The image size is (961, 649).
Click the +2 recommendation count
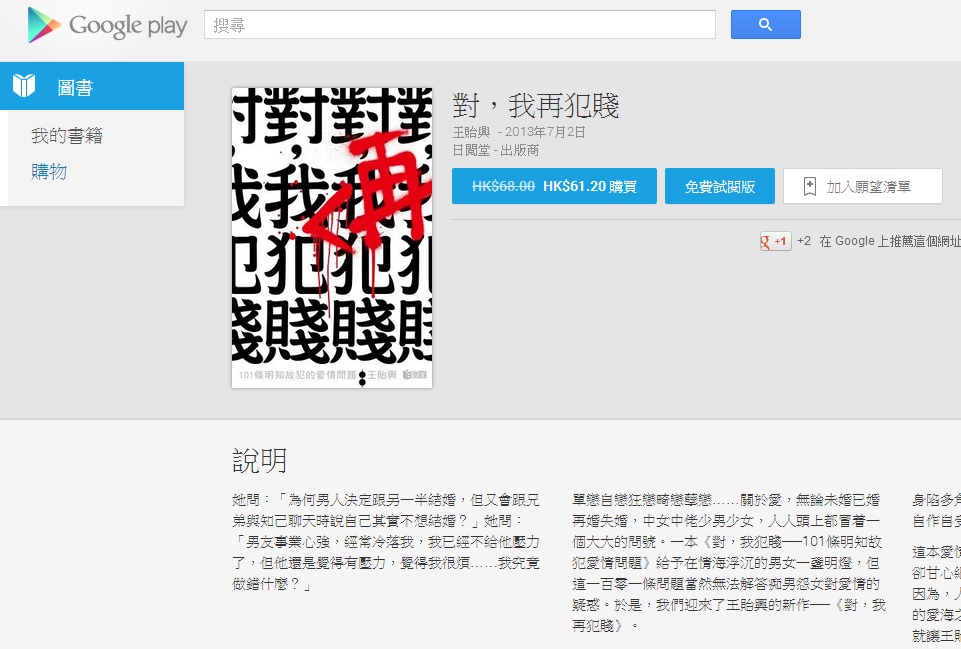(x=804, y=241)
